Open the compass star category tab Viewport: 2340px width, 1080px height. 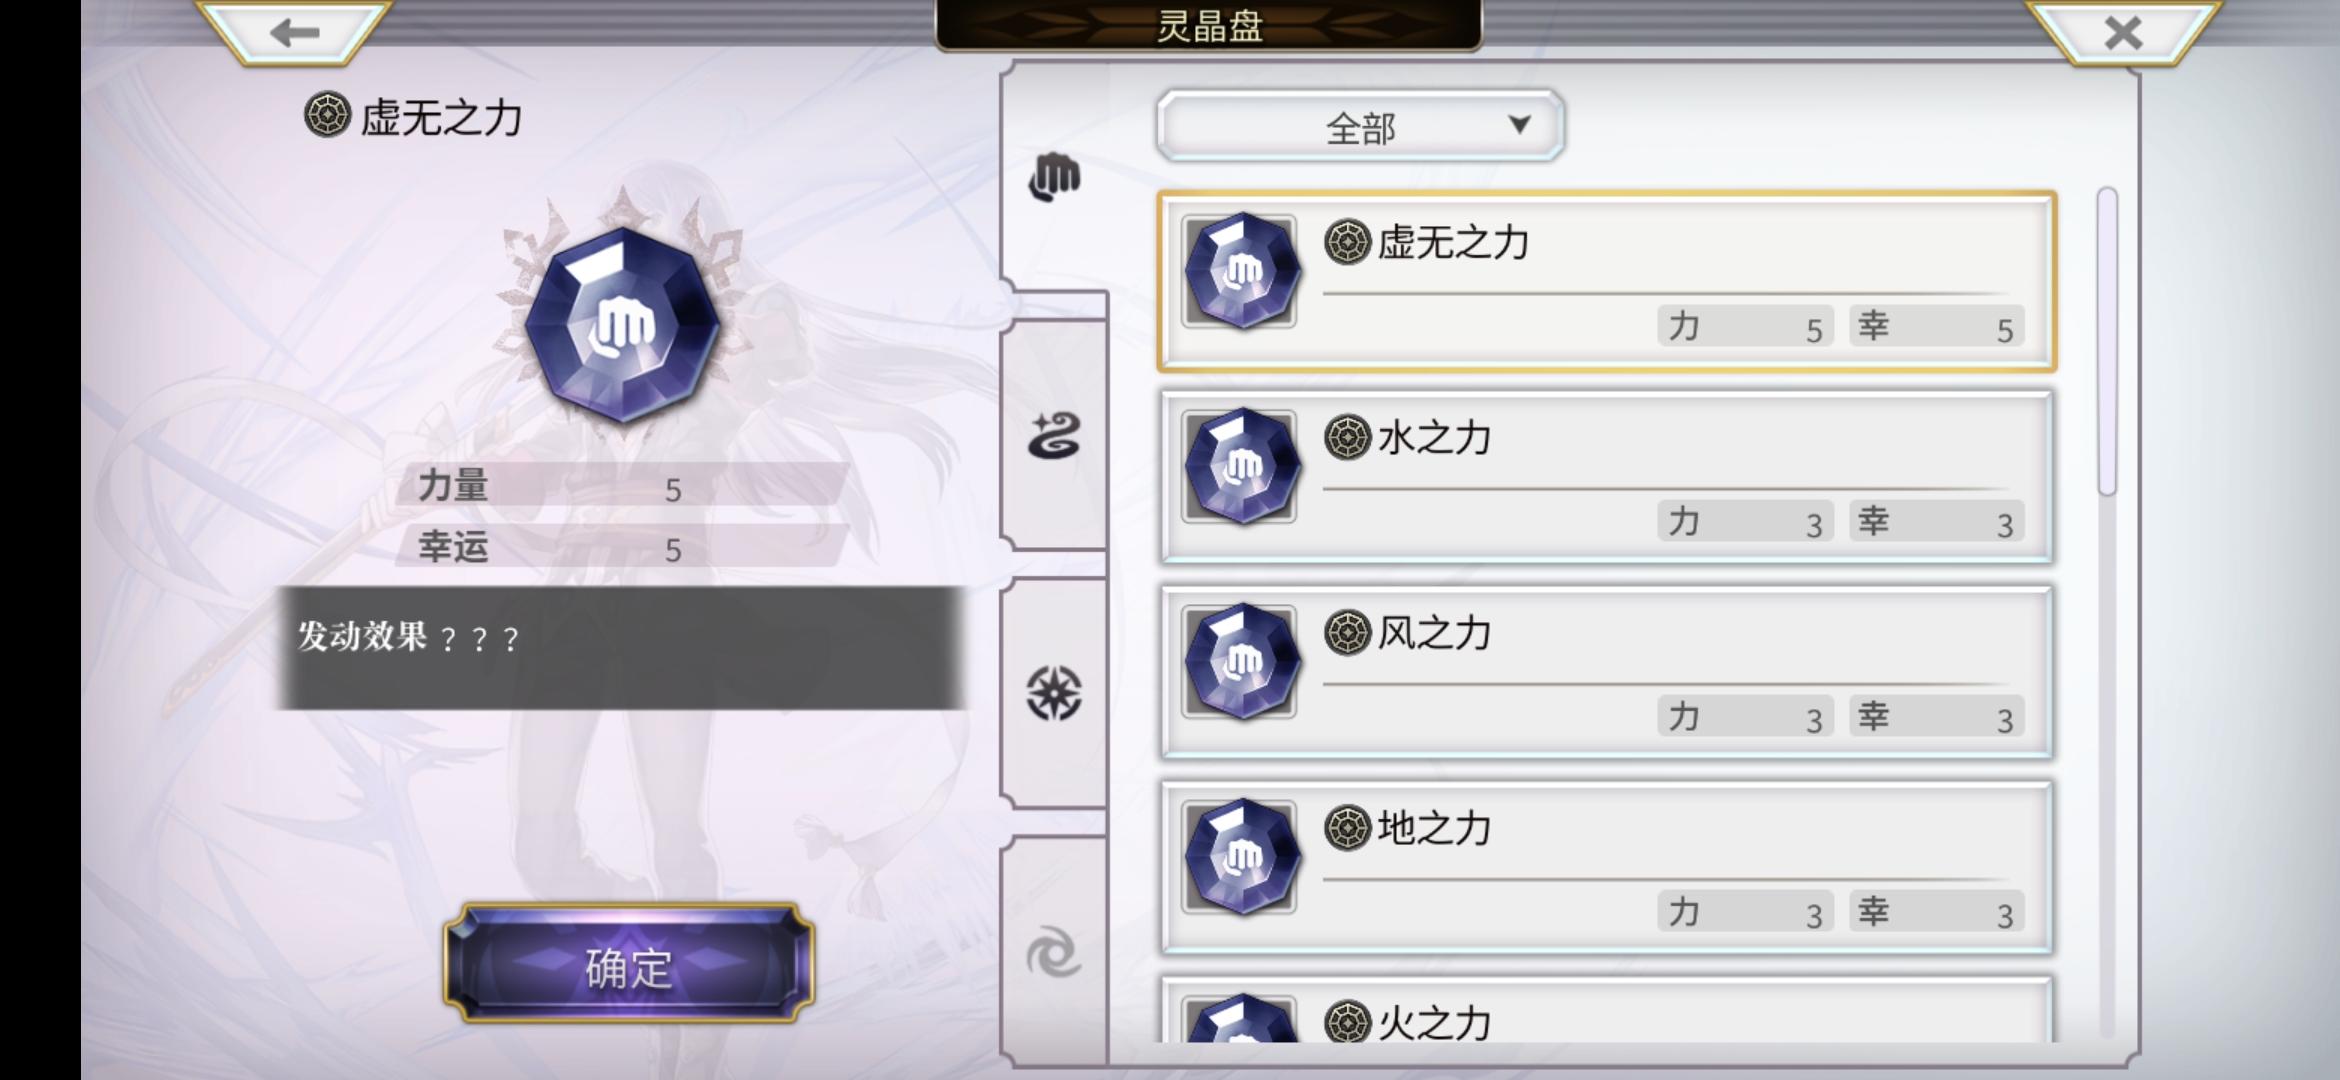click(1055, 693)
